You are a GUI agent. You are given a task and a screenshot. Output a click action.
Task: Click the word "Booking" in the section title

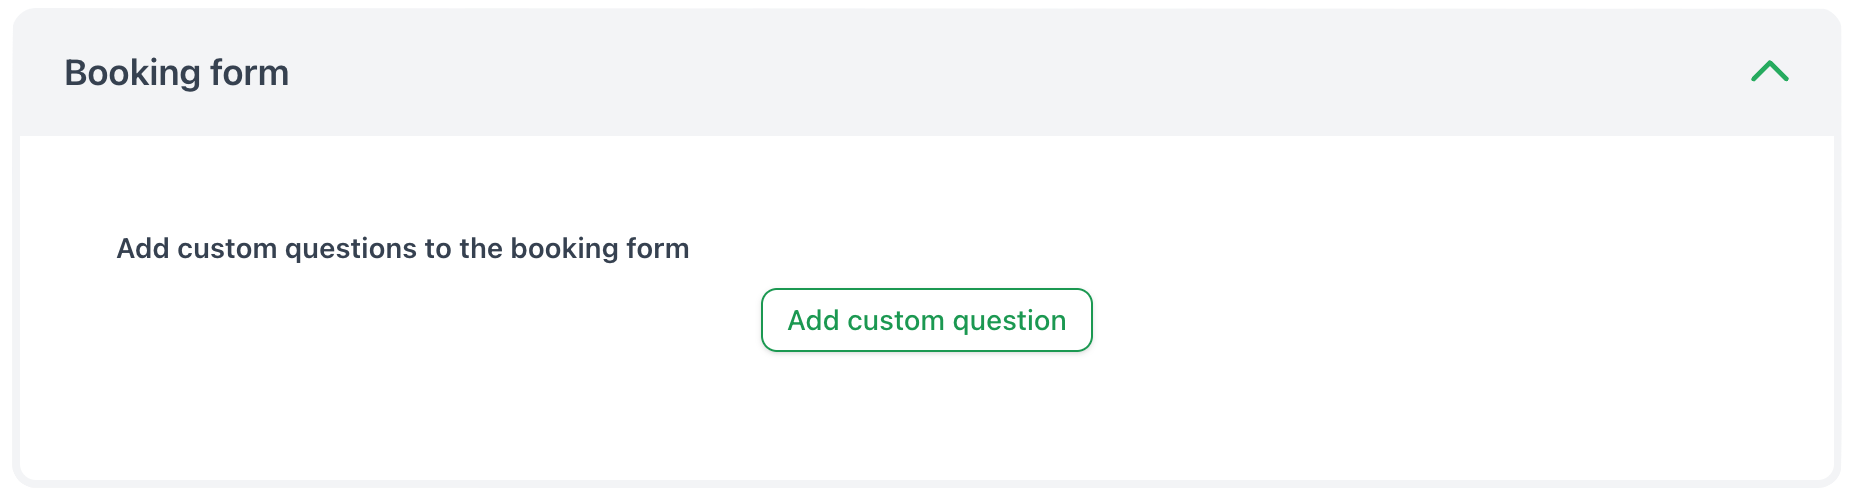click(x=132, y=73)
